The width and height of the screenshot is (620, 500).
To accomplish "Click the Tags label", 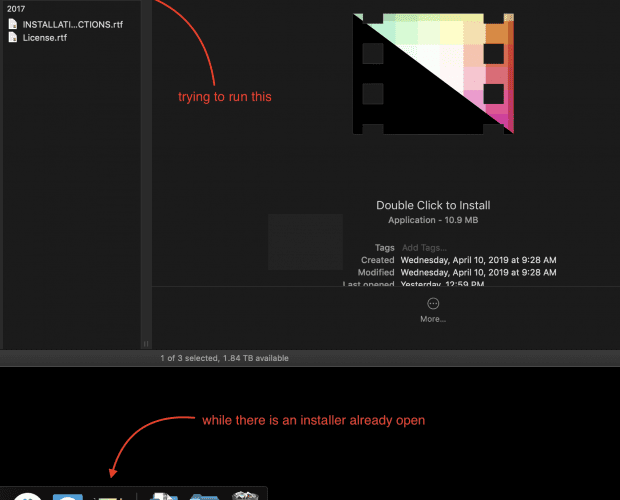I will tap(384, 248).
